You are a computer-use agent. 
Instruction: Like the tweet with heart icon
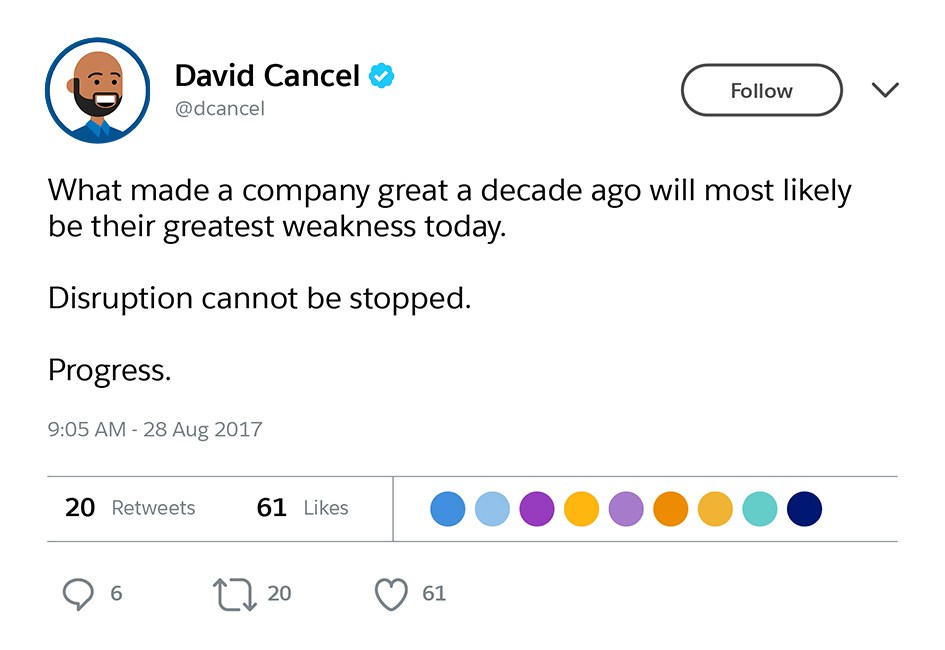point(391,594)
